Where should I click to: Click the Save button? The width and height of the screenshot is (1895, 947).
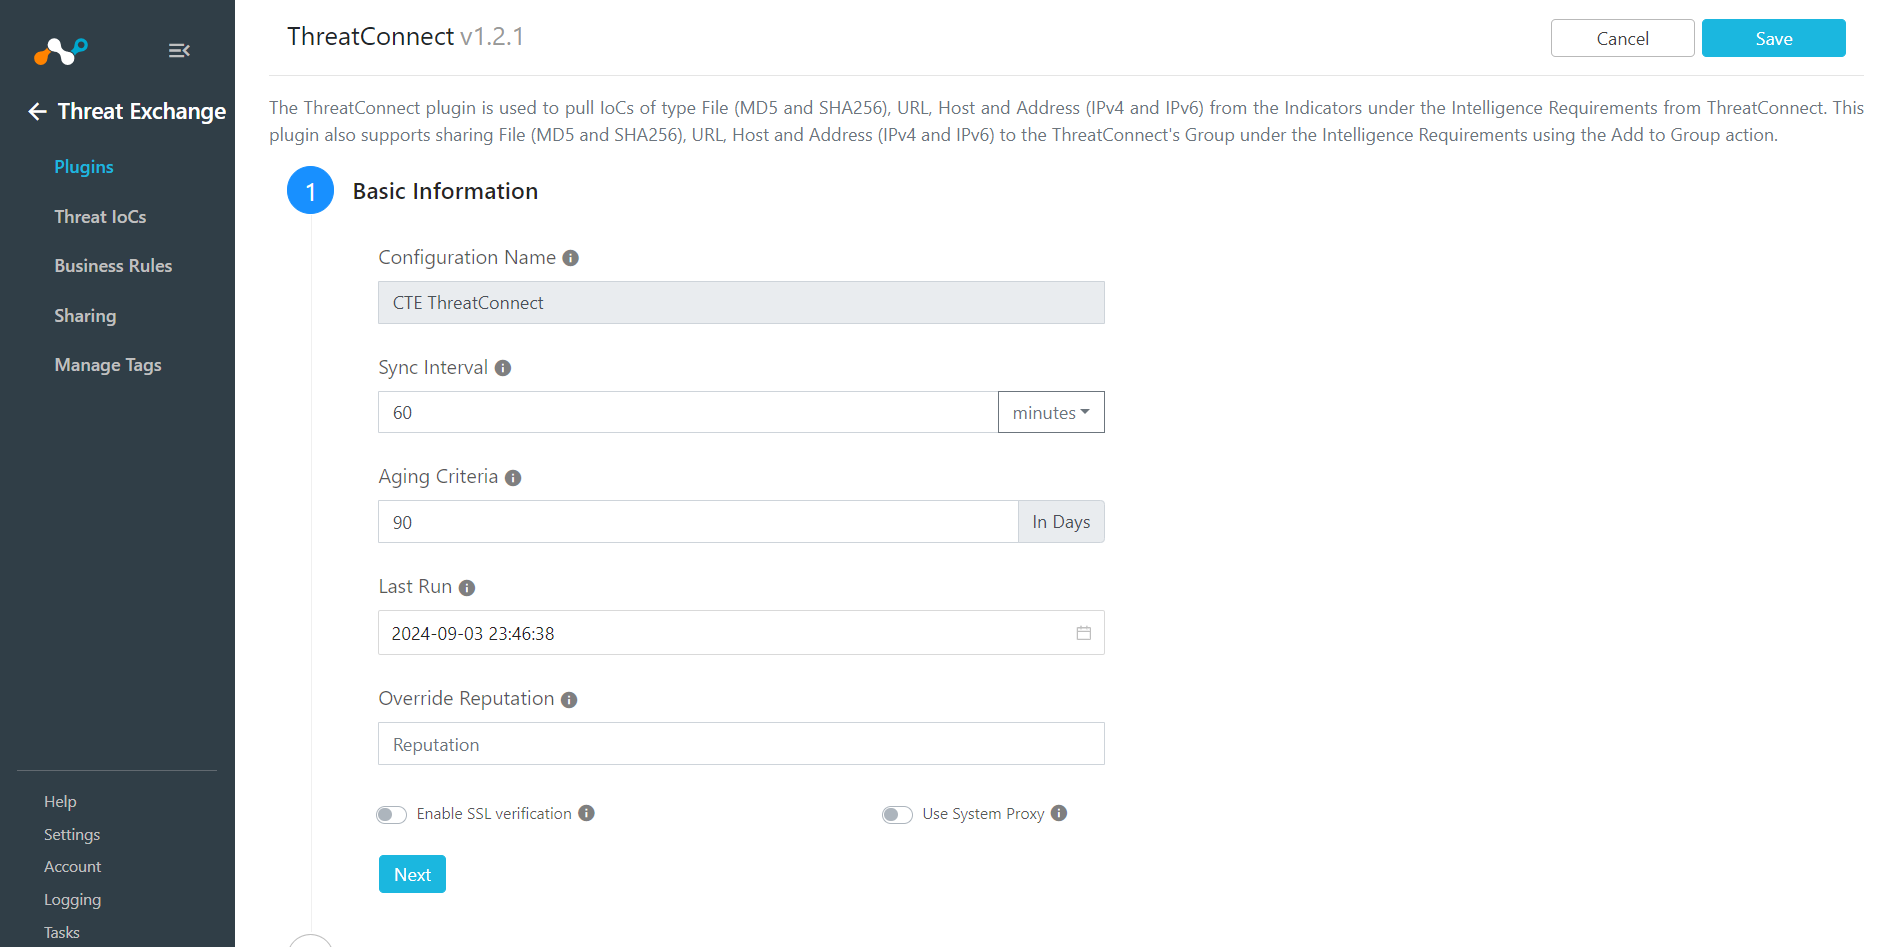click(x=1773, y=38)
